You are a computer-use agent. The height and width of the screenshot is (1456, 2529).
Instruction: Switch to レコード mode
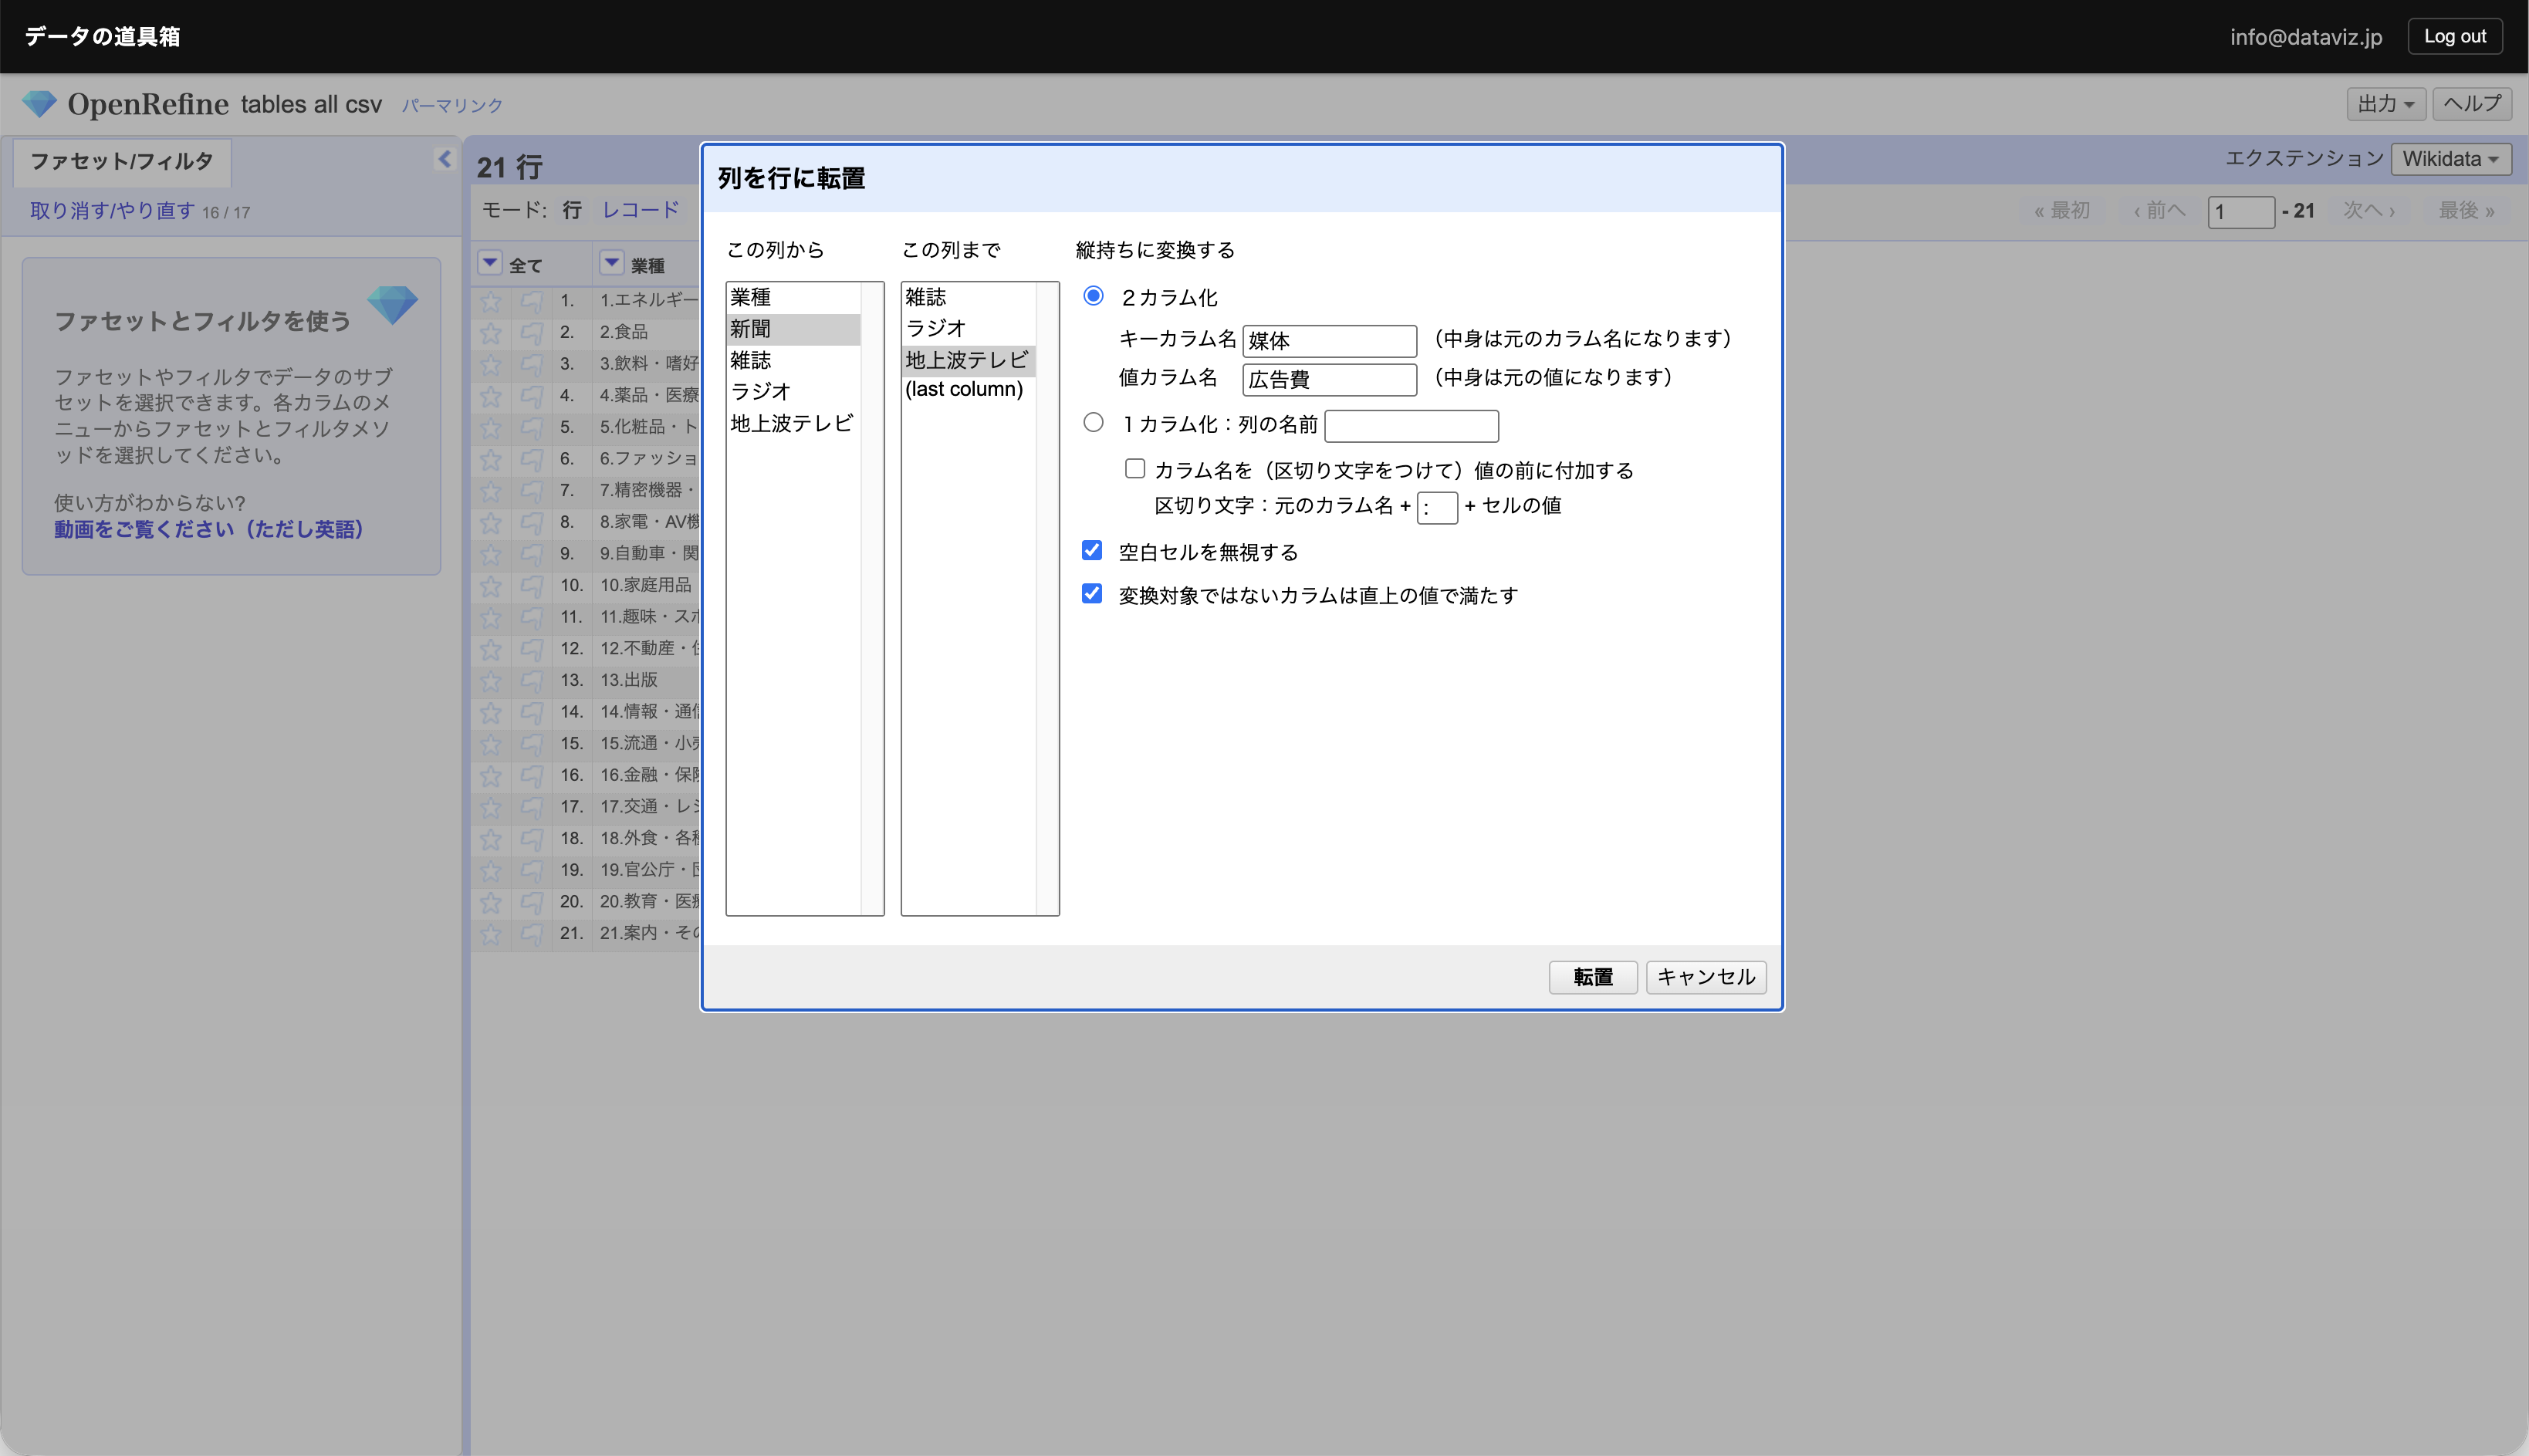pos(640,210)
